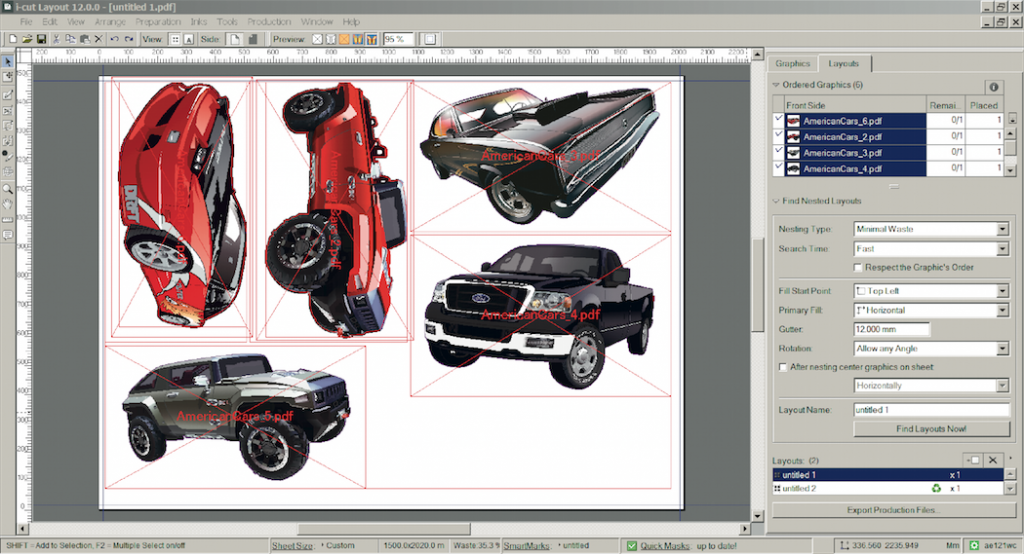Click the Delete X icon in the toolbar
1024x554 pixels.
(x=99, y=39)
